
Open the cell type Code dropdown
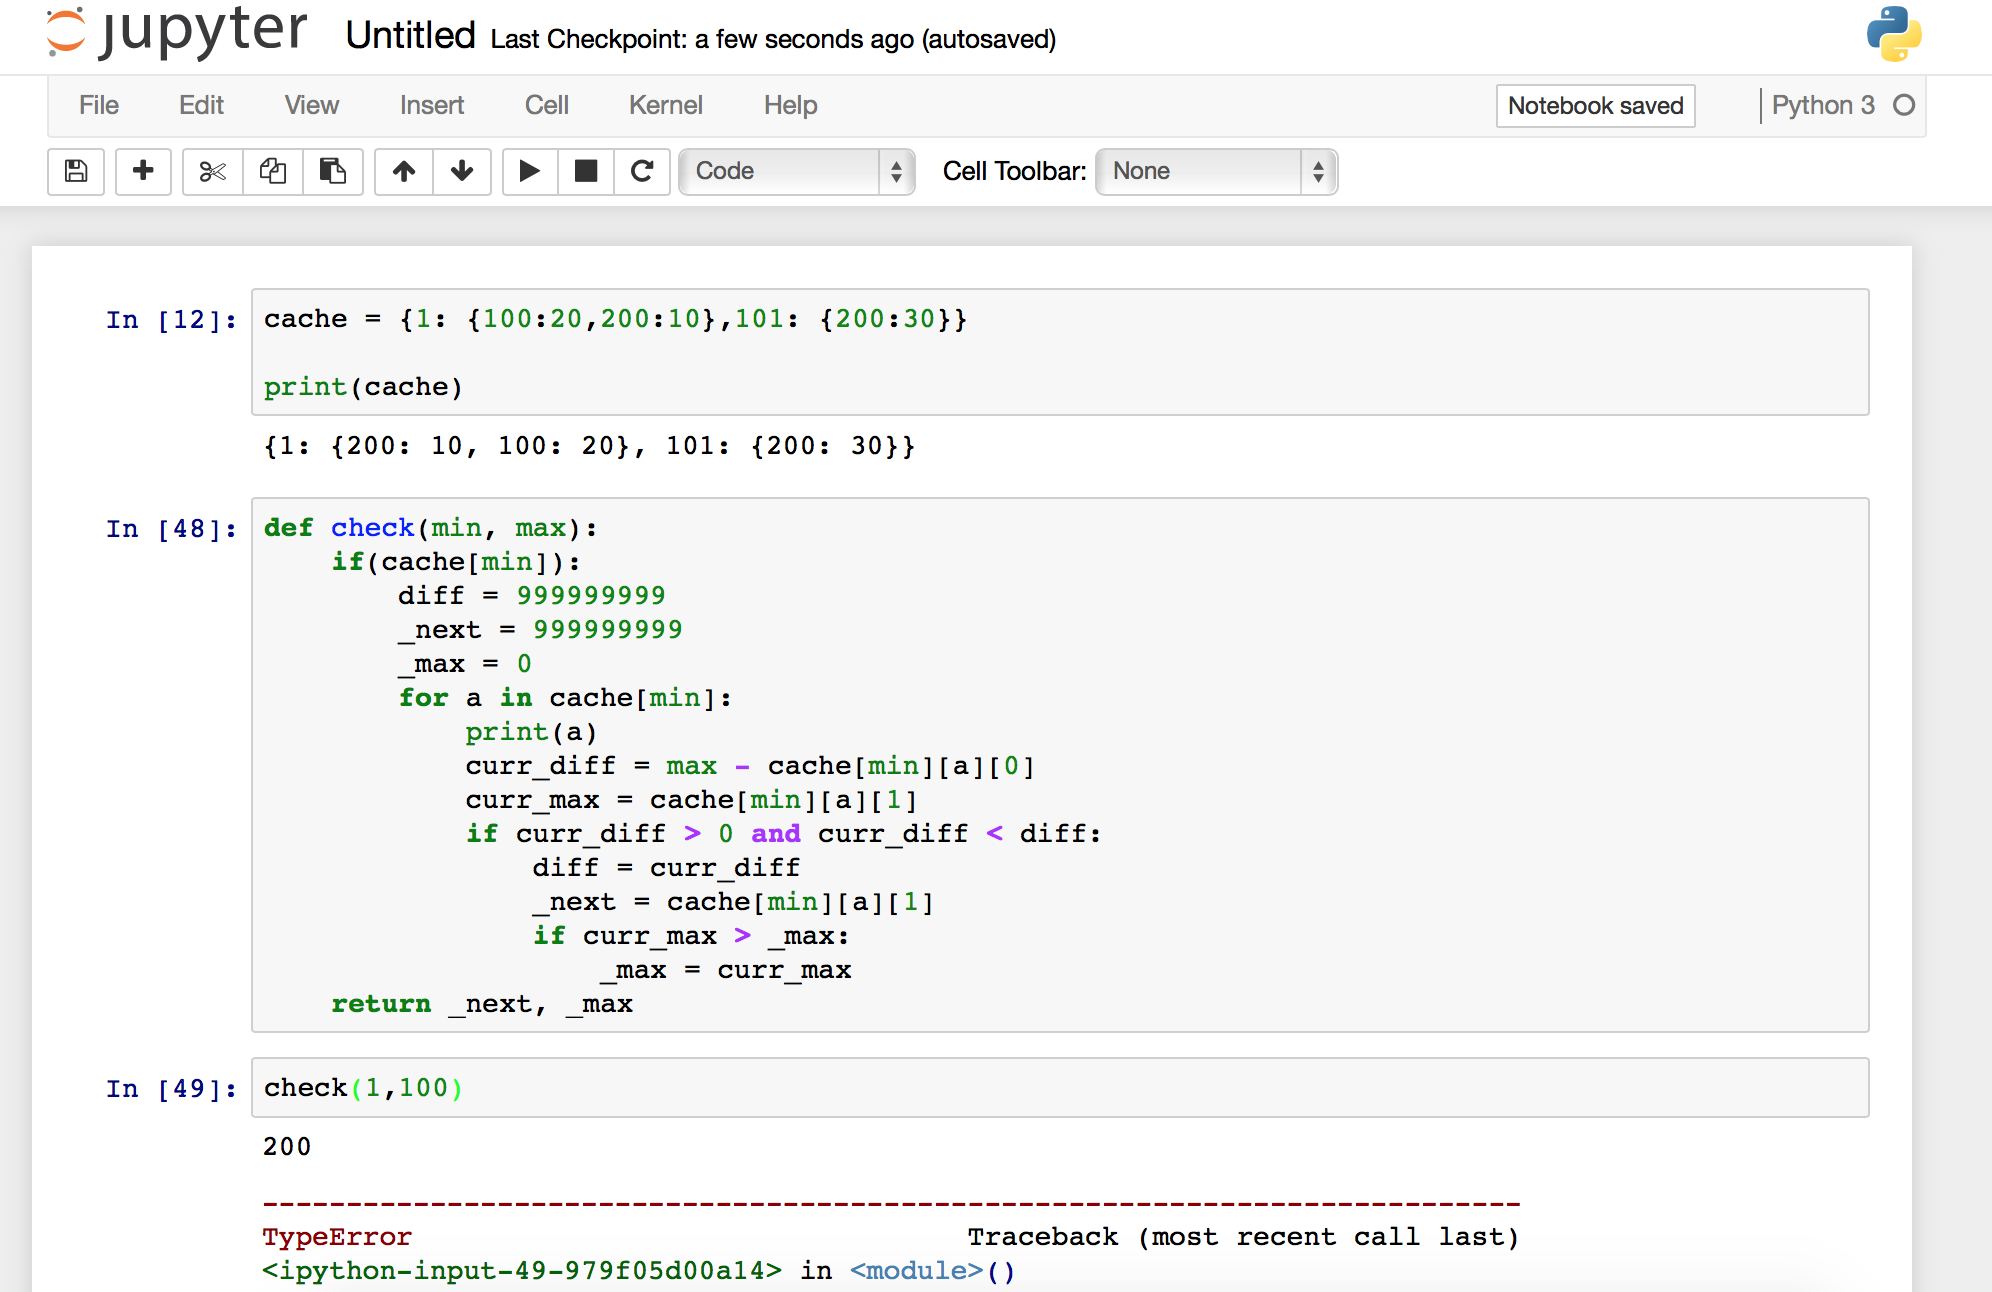(797, 171)
